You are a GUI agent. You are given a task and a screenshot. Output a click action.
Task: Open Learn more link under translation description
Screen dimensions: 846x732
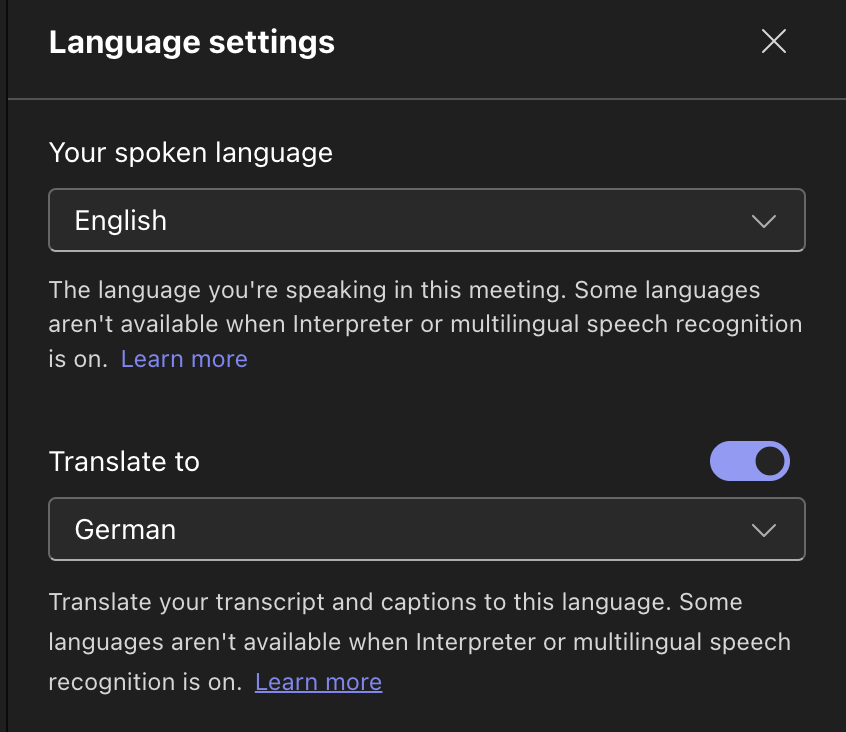pos(318,682)
